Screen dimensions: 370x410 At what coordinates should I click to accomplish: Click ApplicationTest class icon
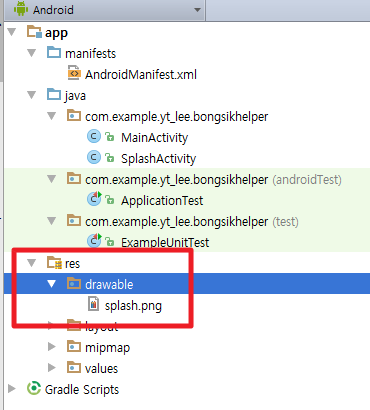pos(94,199)
